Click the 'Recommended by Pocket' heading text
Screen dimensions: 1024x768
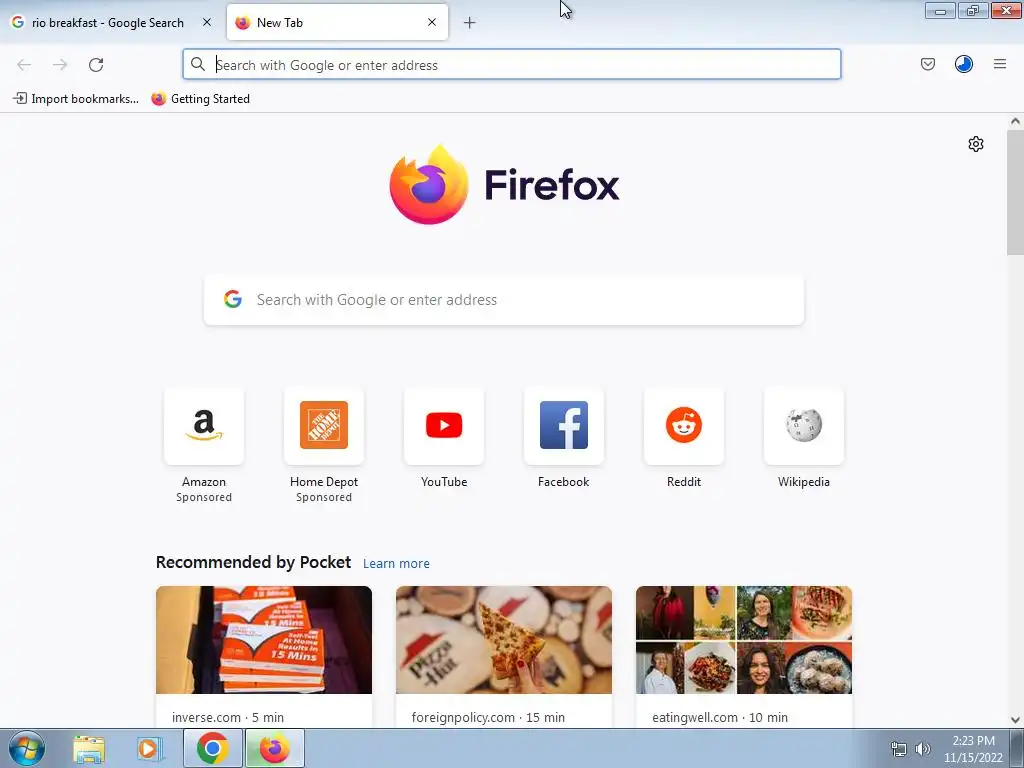[x=253, y=562]
